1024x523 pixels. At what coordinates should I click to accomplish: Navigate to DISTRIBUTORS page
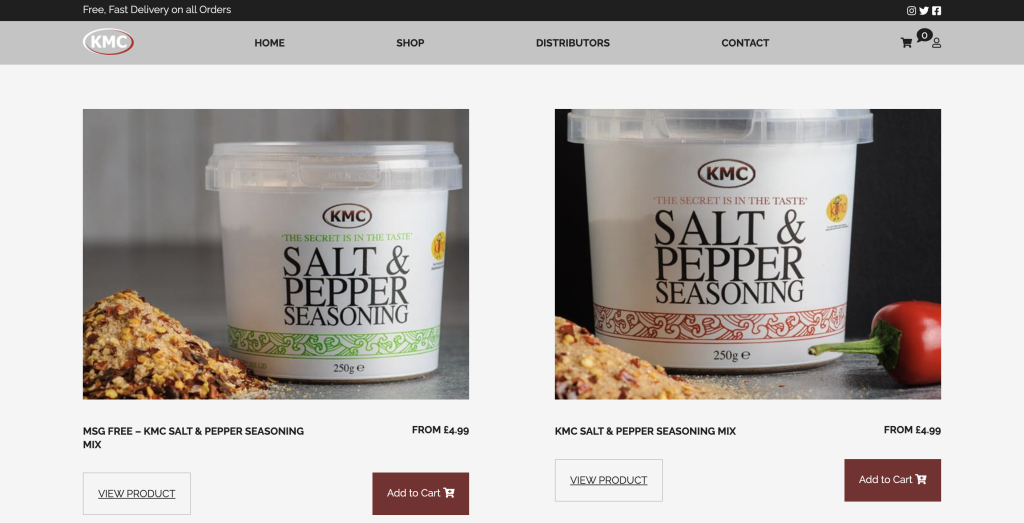[573, 43]
